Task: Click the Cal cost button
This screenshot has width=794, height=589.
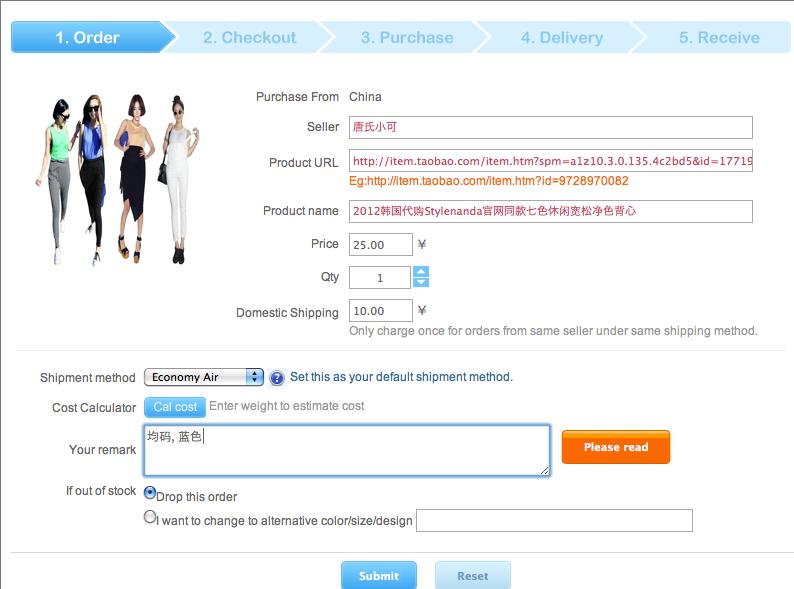Action: click(x=175, y=407)
